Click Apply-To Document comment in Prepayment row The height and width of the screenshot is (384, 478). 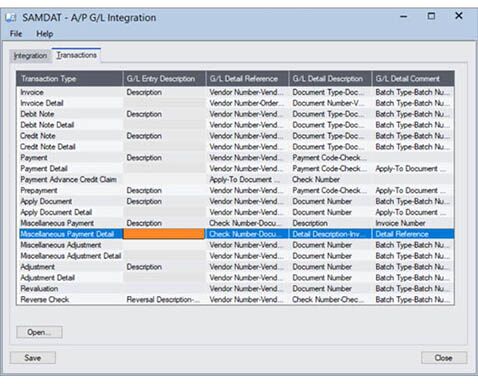tap(413, 190)
